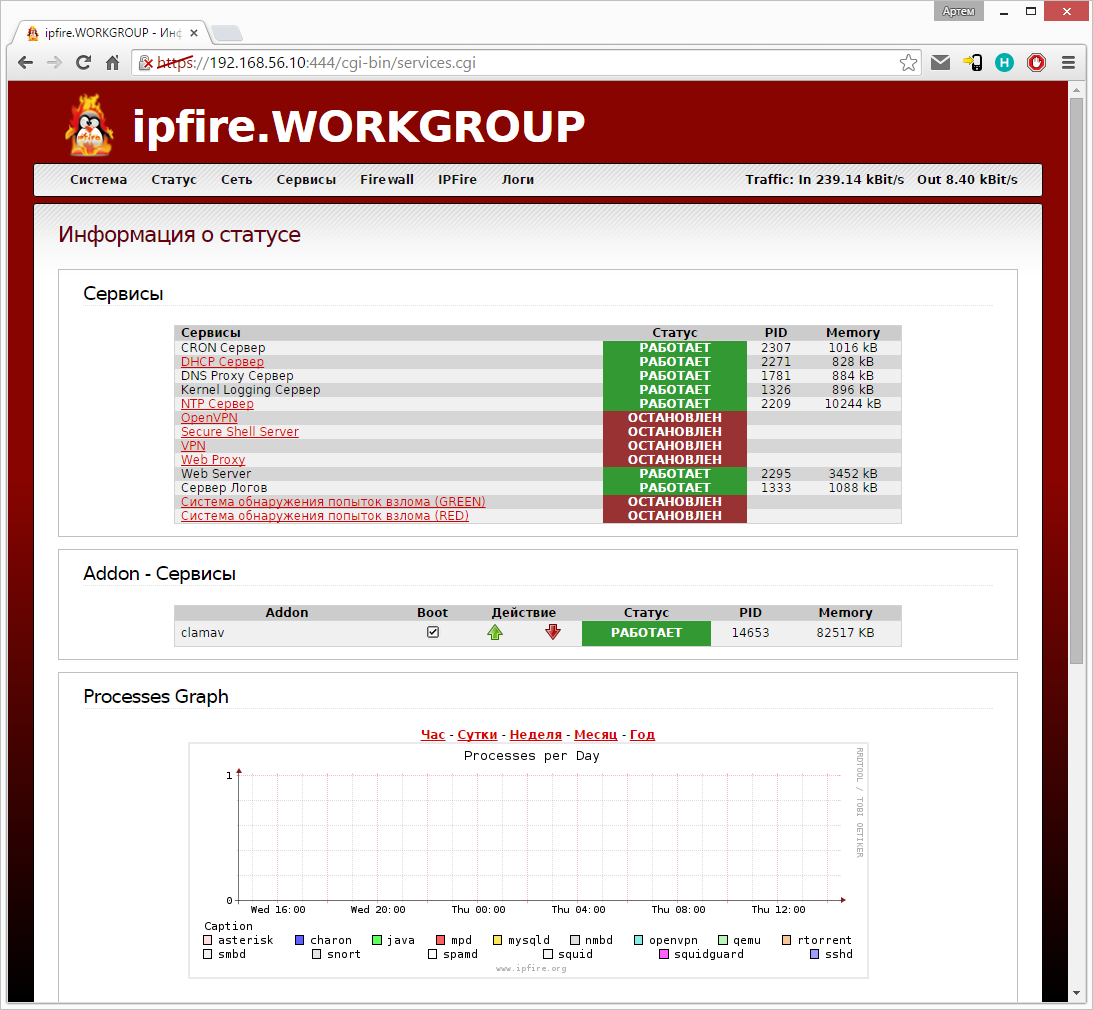Show processes graph for Неделя
The width and height of the screenshot is (1093, 1010).
535,735
